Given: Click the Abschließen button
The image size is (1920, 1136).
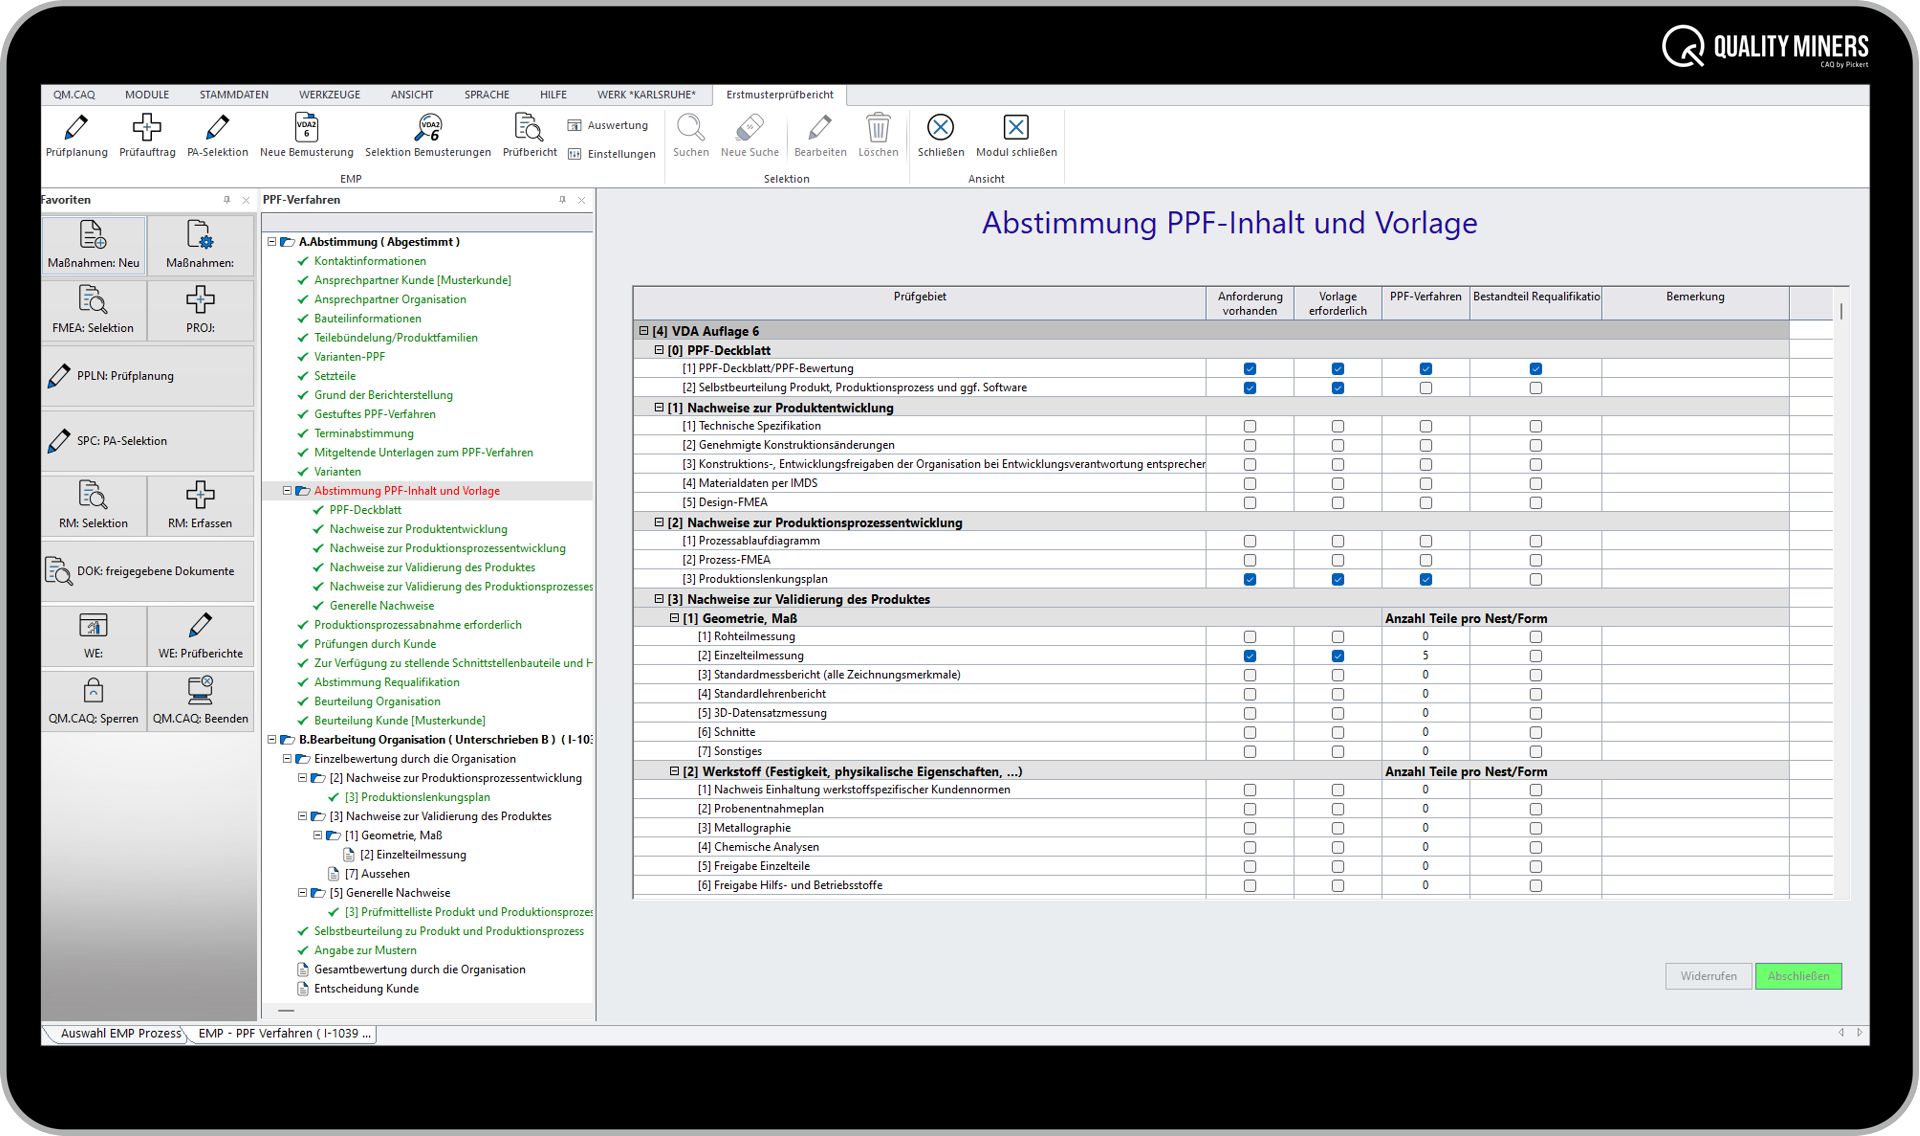Looking at the screenshot, I should coord(1797,976).
